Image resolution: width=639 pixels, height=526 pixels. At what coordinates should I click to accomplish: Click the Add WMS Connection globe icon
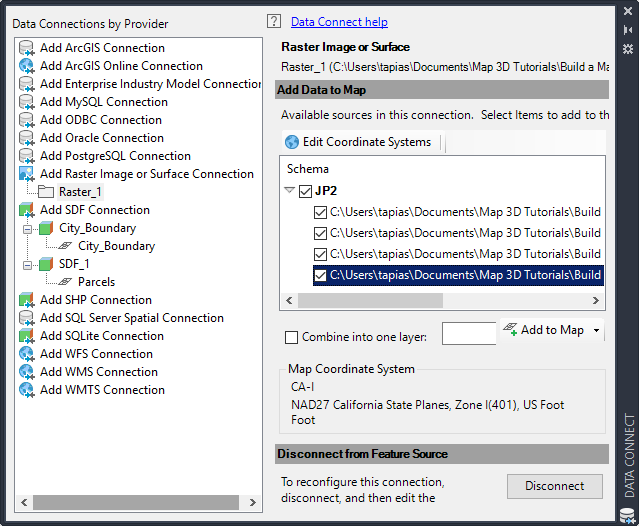27,372
